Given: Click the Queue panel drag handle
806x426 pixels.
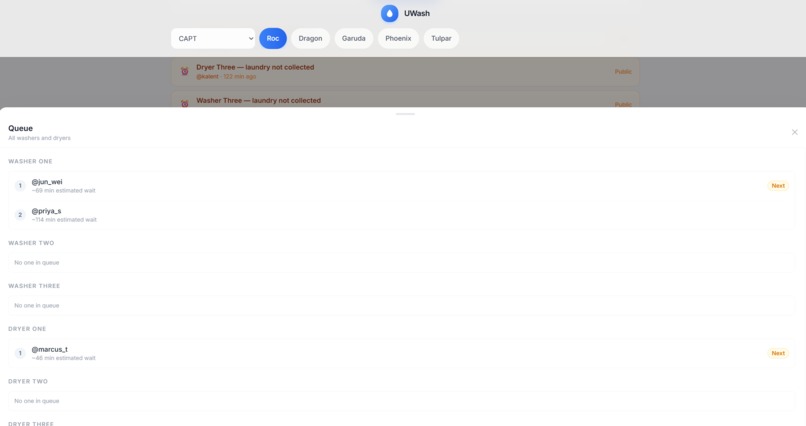Looking at the screenshot, I should coord(405,114).
